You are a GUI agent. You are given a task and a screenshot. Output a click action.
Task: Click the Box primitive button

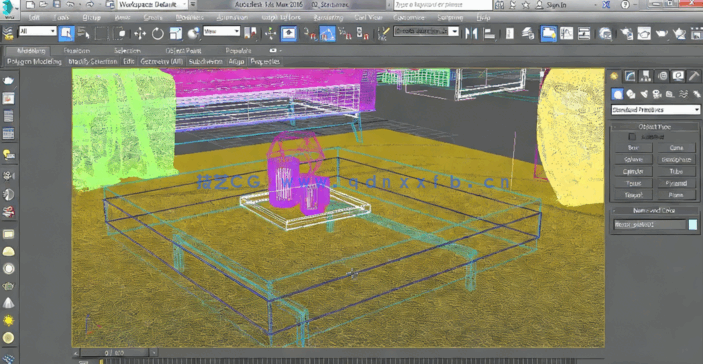click(x=633, y=147)
